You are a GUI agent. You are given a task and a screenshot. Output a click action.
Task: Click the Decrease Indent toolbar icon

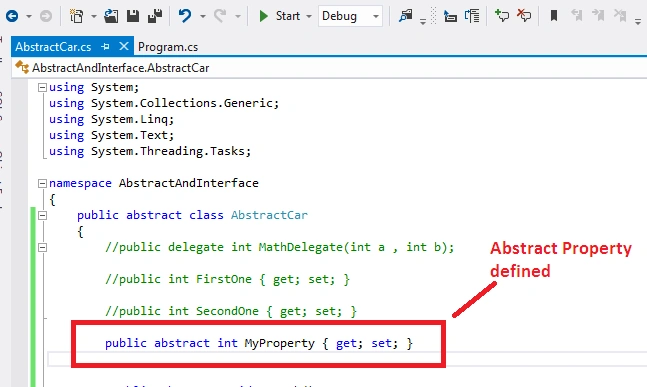pos(450,16)
